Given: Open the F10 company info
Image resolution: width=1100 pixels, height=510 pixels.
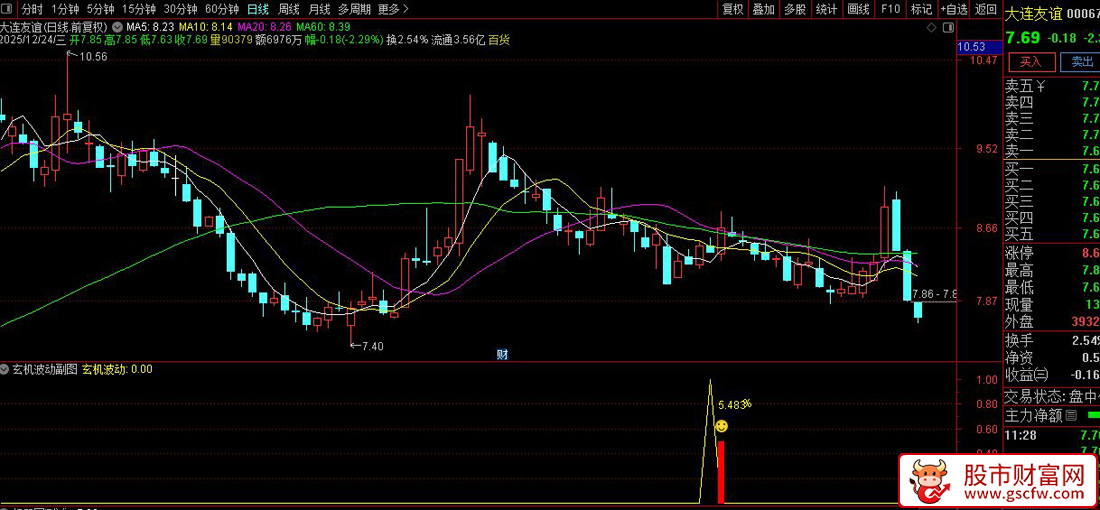Looking at the screenshot, I should click(x=890, y=9).
